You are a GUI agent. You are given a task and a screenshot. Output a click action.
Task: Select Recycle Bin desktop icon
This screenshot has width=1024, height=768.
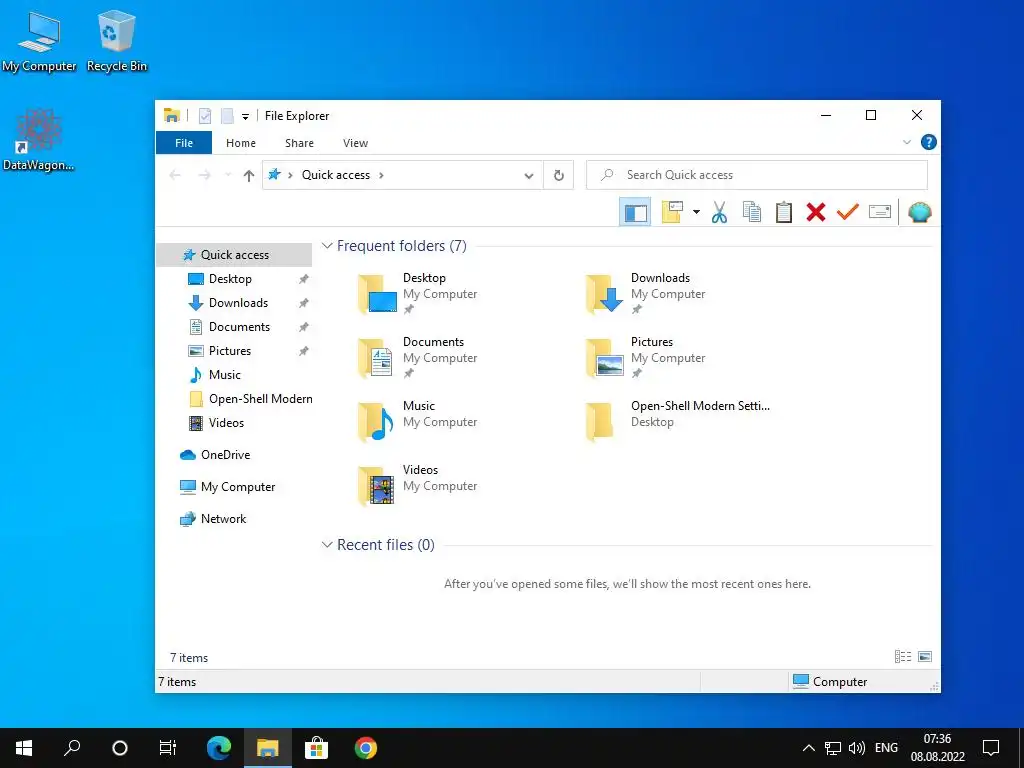pyautogui.click(x=117, y=41)
